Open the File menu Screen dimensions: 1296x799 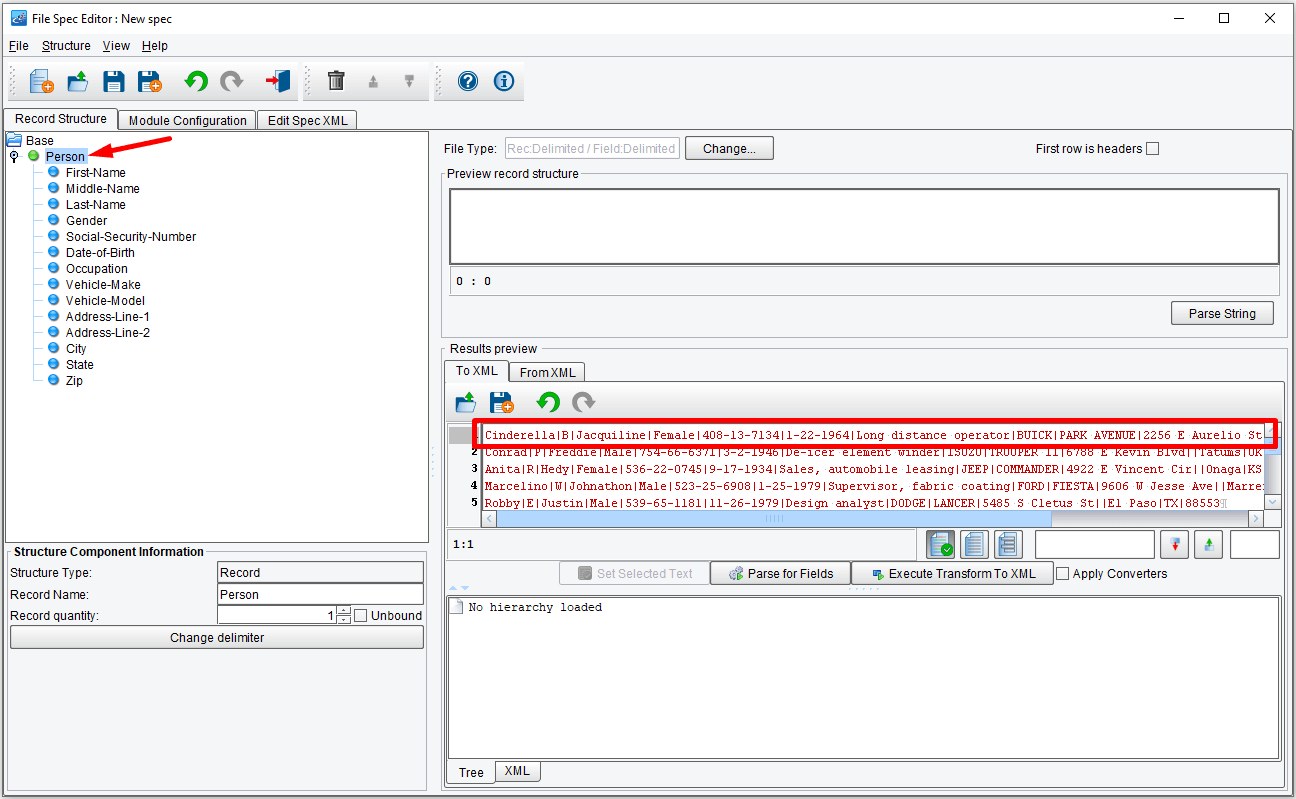click(18, 46)
